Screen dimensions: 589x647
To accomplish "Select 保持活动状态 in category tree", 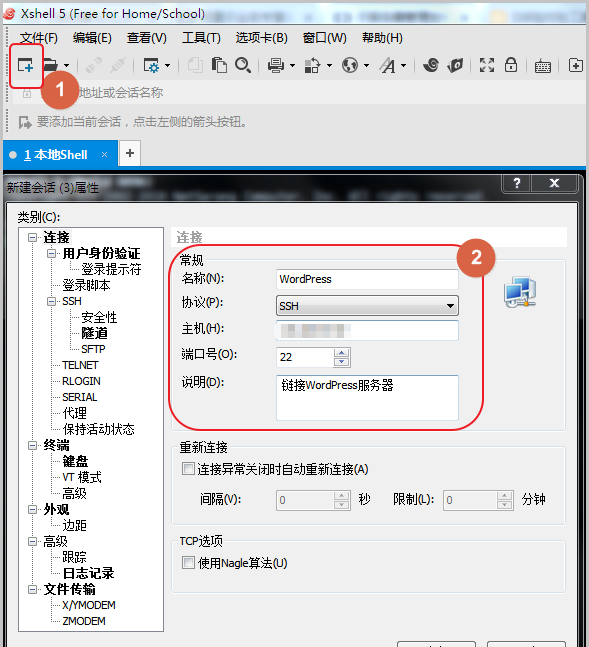I will pos(98,429).
